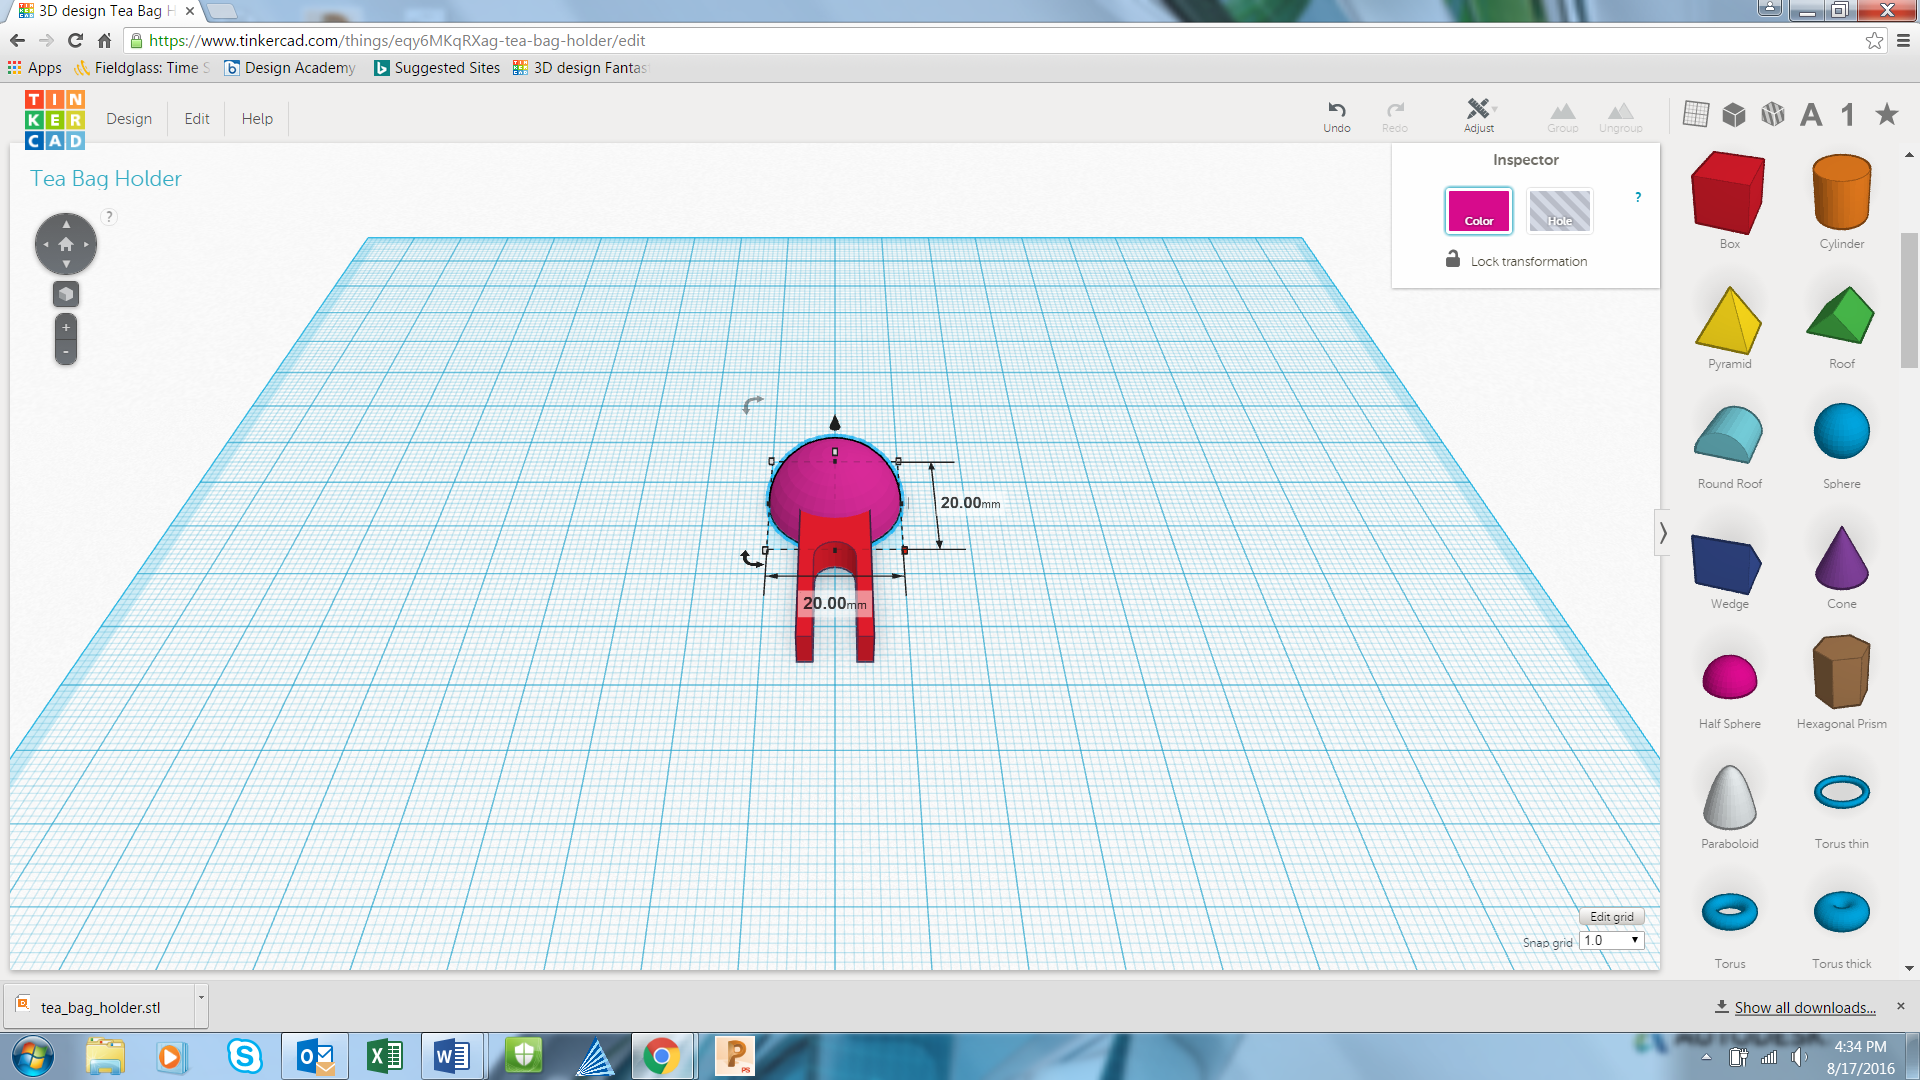Open Excel from the taskbar
This screenshot has height=1080, width=1920.
[x=384, y=1056]
